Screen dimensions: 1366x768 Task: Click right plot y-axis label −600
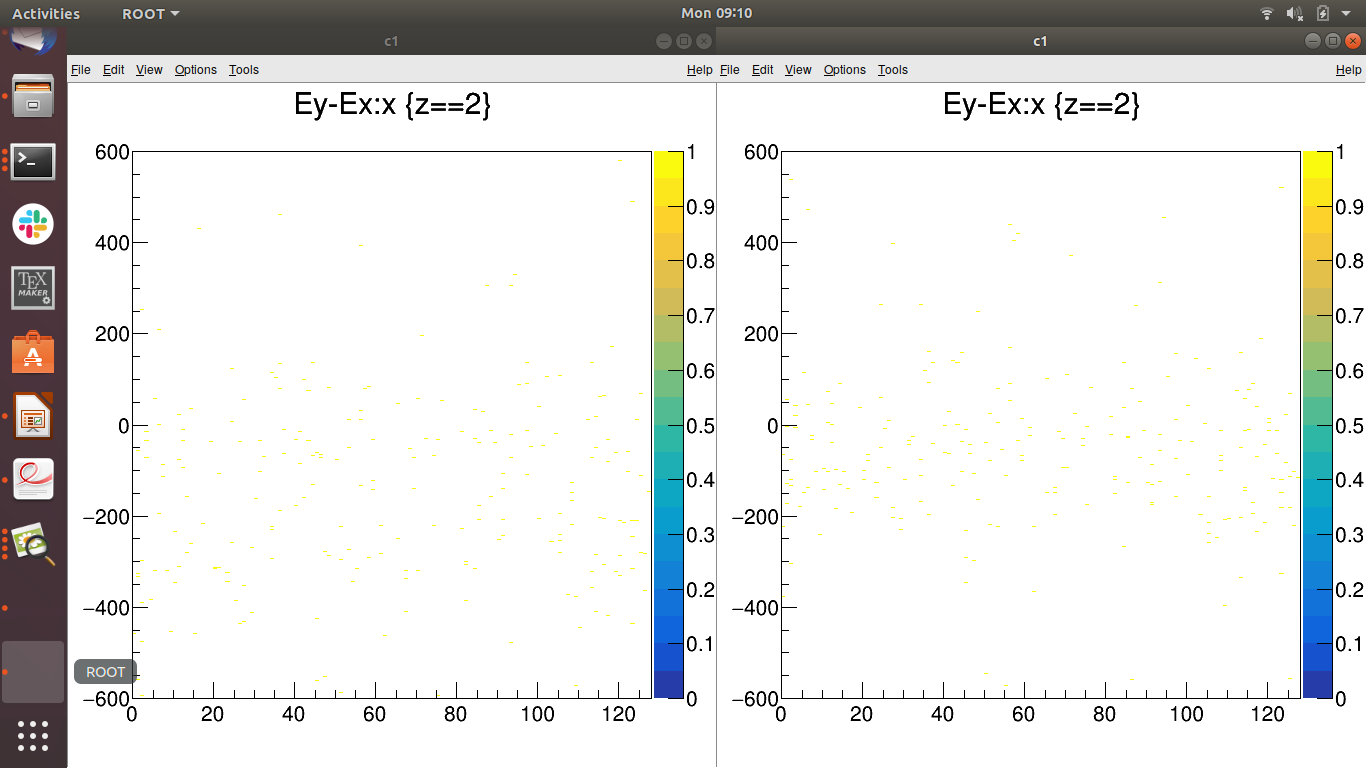[x=757, y=699]
